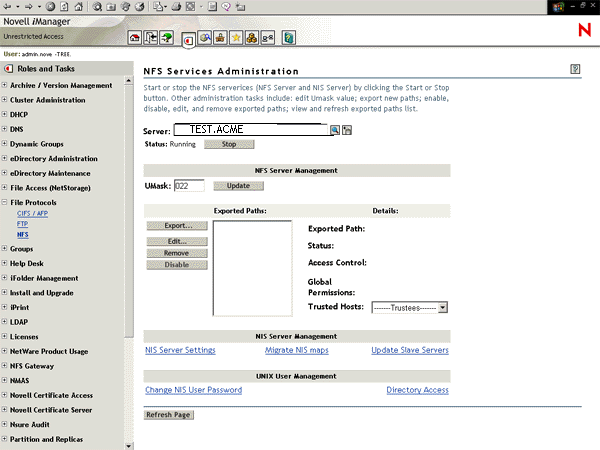Open the NIS Server Settings link
The height and width of the screenshot is (450, 600).
[180, 350]
